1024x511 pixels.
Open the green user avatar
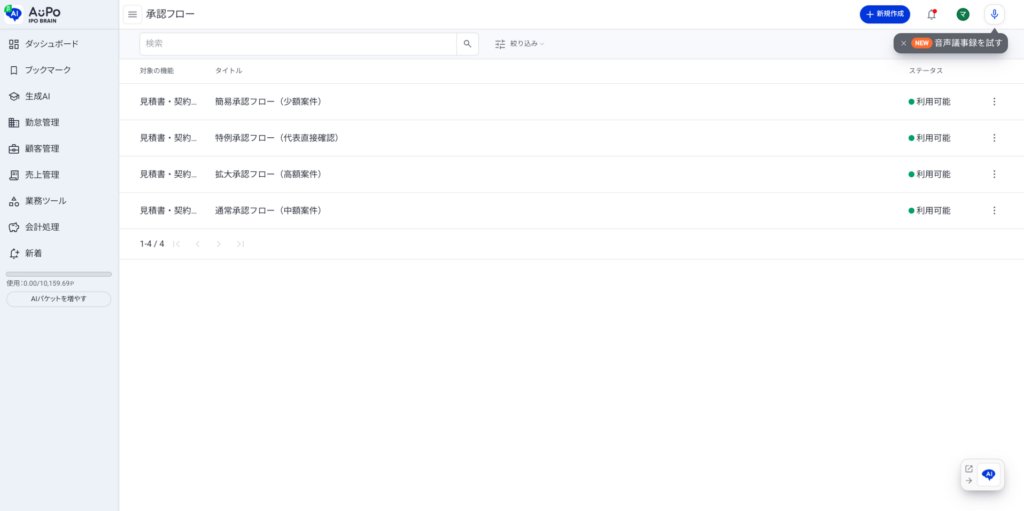point(963,14)
